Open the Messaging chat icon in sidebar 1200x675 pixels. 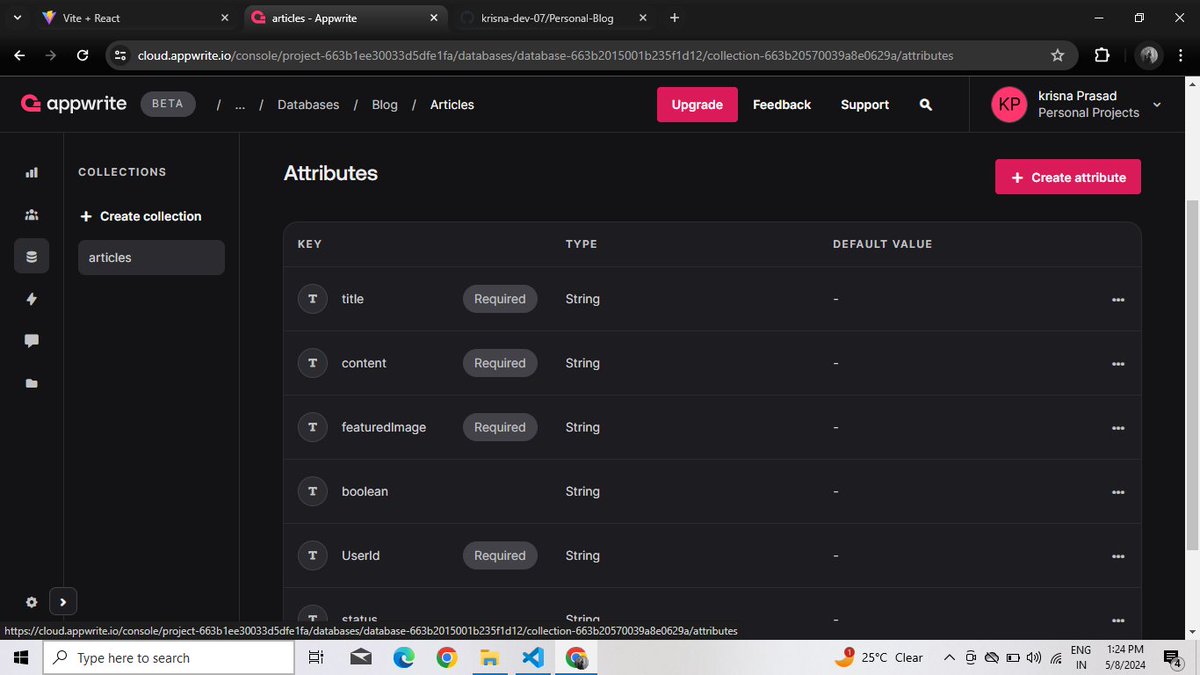pos(31,341)
